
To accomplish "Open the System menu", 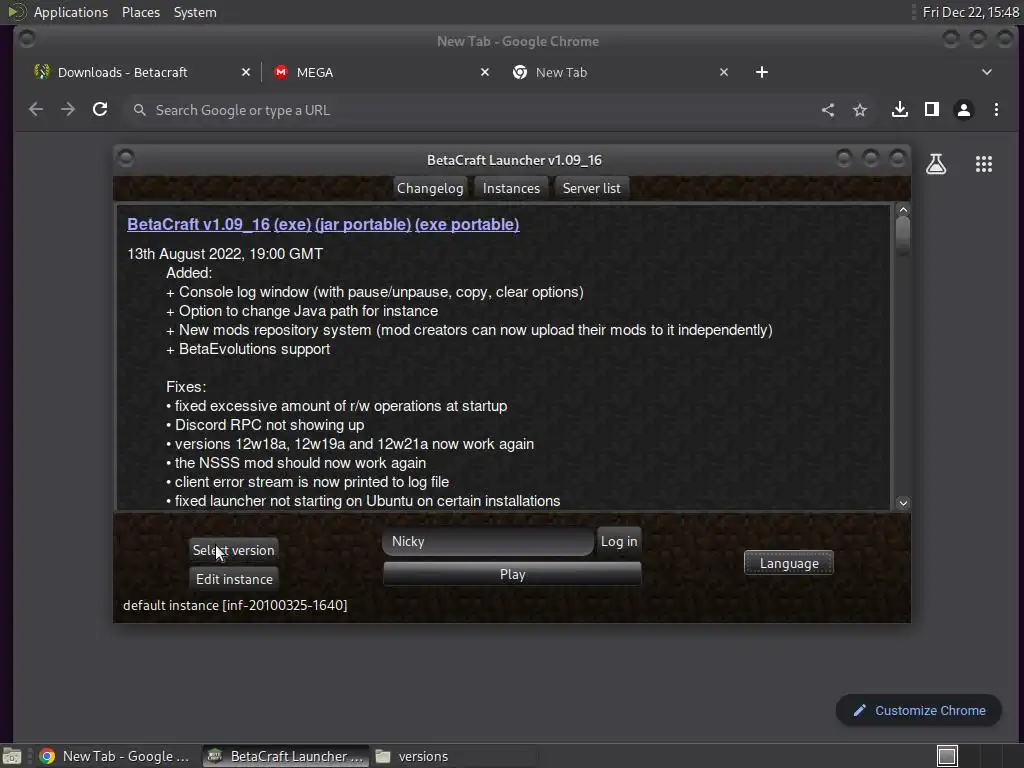I will click(195, 12).
